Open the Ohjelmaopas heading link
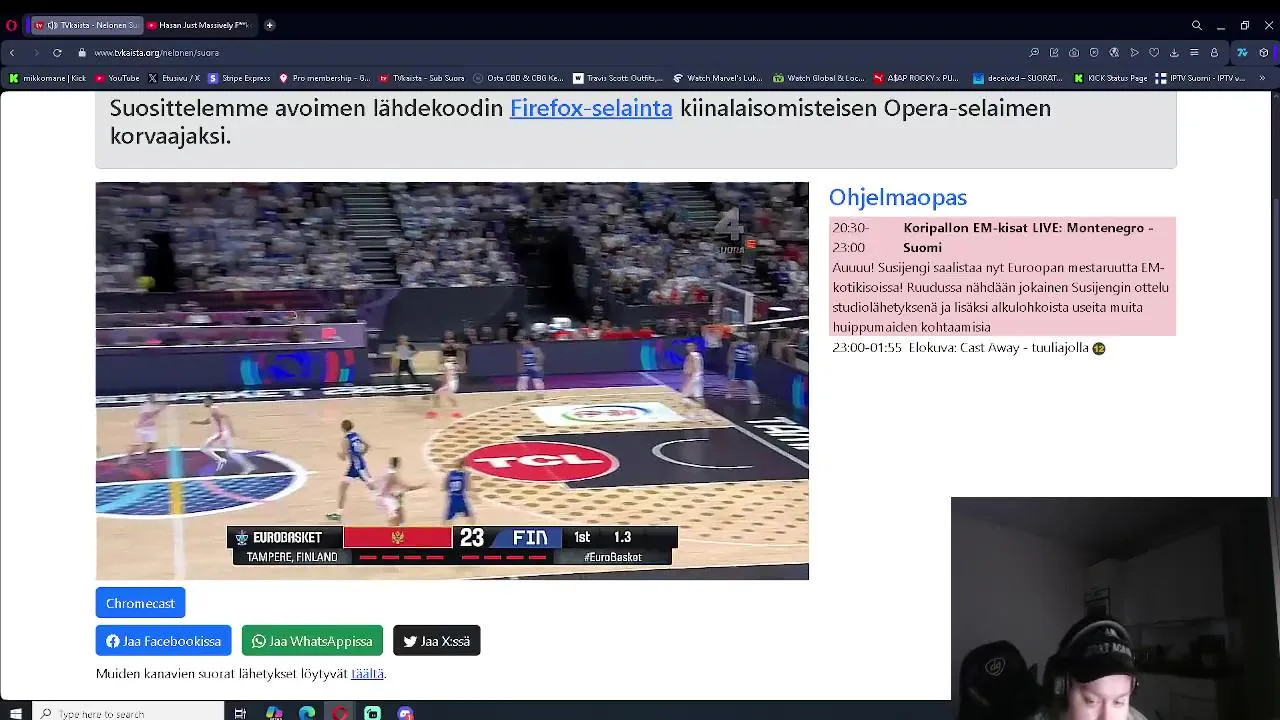 click(x=898, y=197)
